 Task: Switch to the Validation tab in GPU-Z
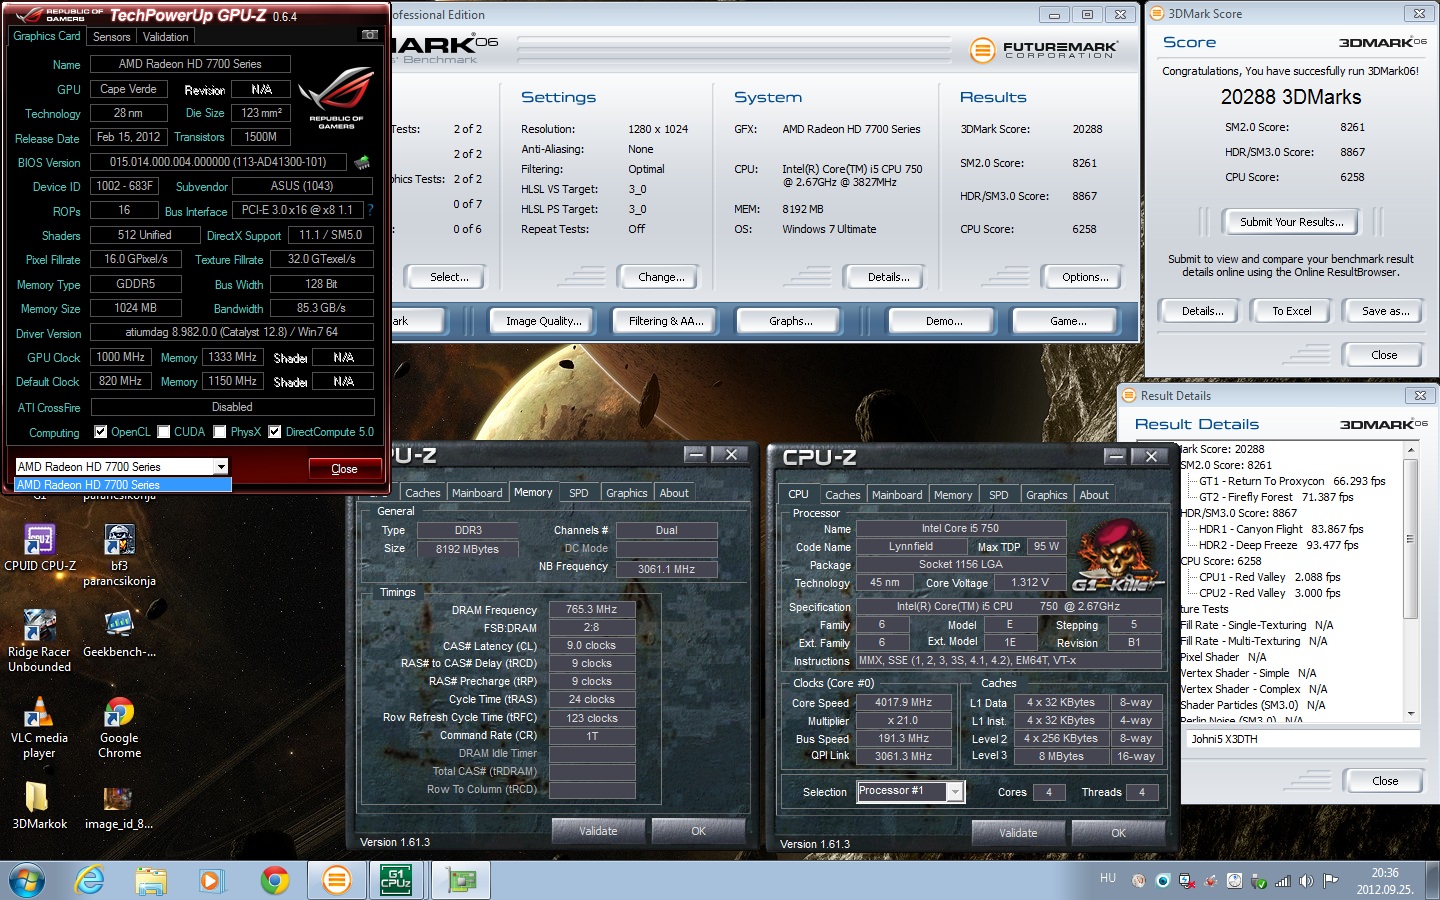[166, 37]
